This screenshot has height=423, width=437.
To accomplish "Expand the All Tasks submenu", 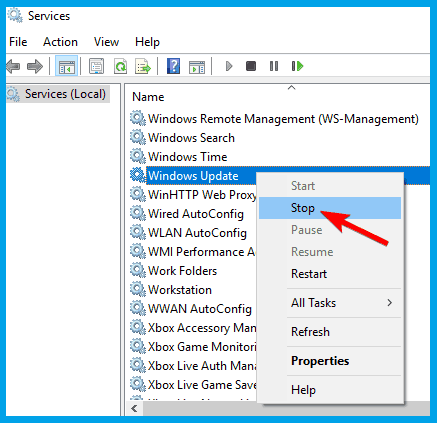I will [330, 303].
